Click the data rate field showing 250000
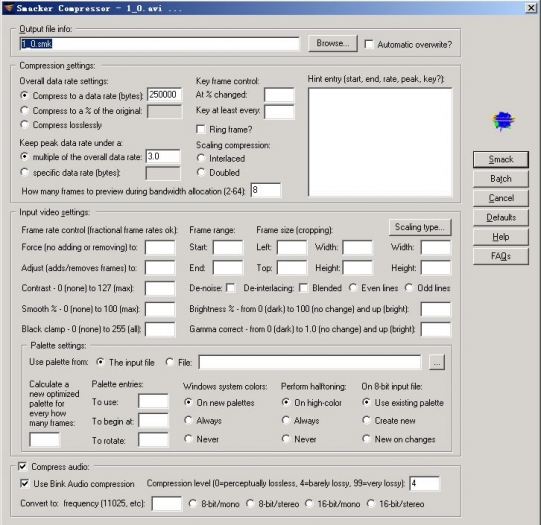 tap(165, 95)
